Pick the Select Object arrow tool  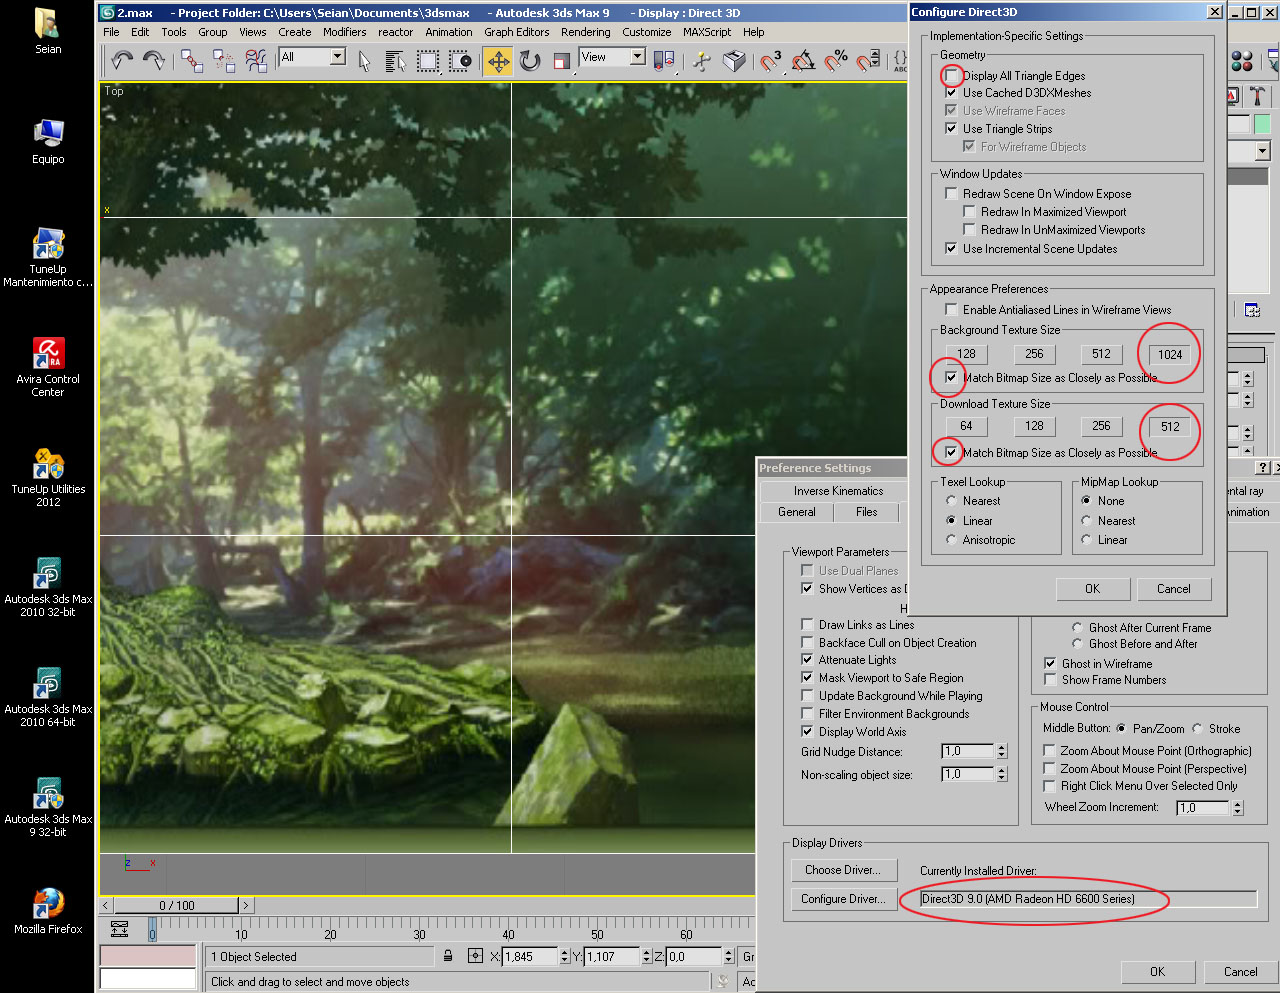pos(364,61)
